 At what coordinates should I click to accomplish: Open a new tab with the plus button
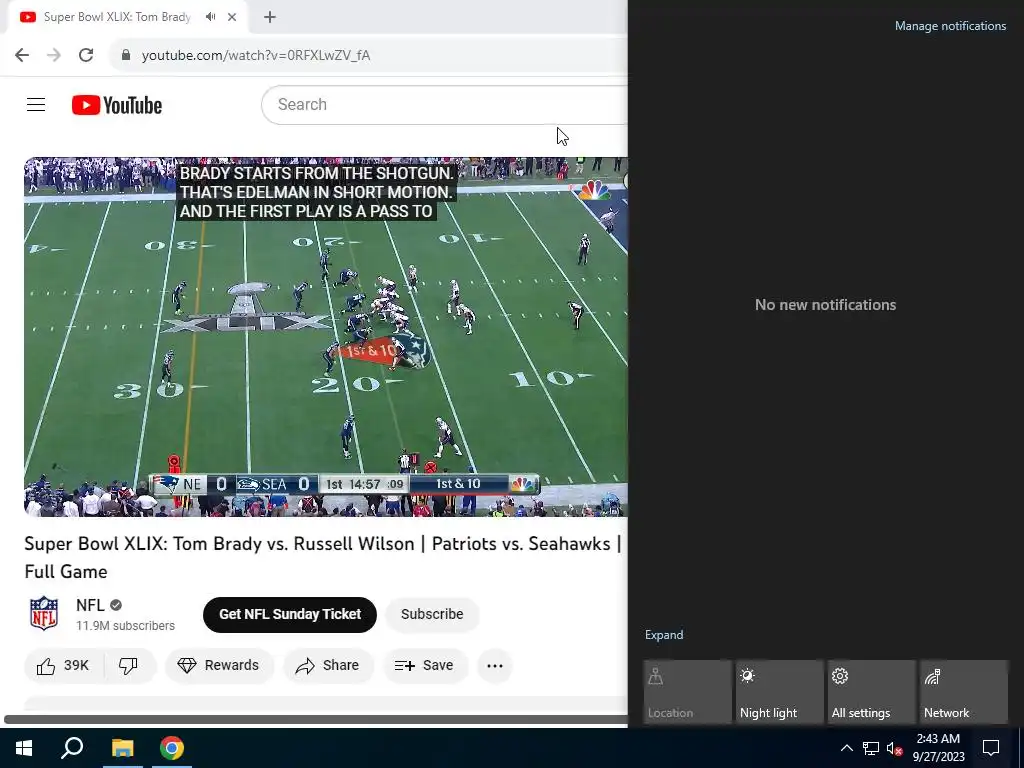point(270,17)
